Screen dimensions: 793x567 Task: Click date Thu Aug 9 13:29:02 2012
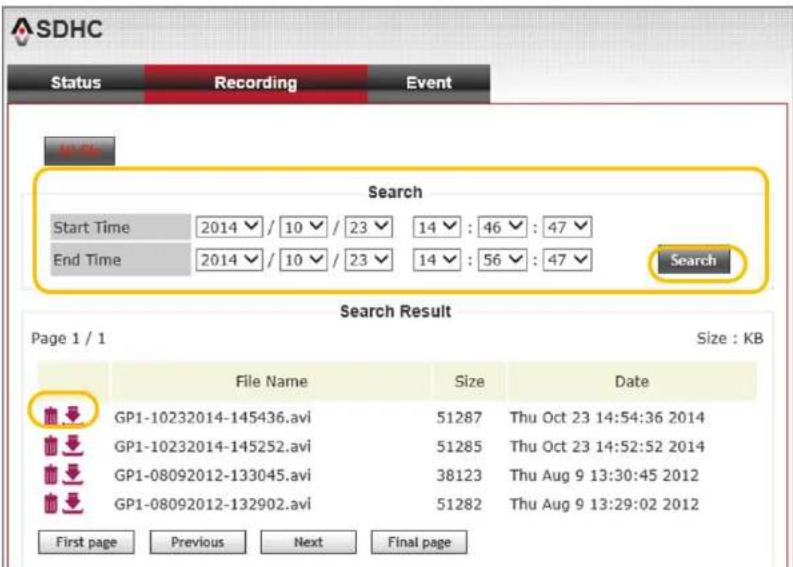604,504
